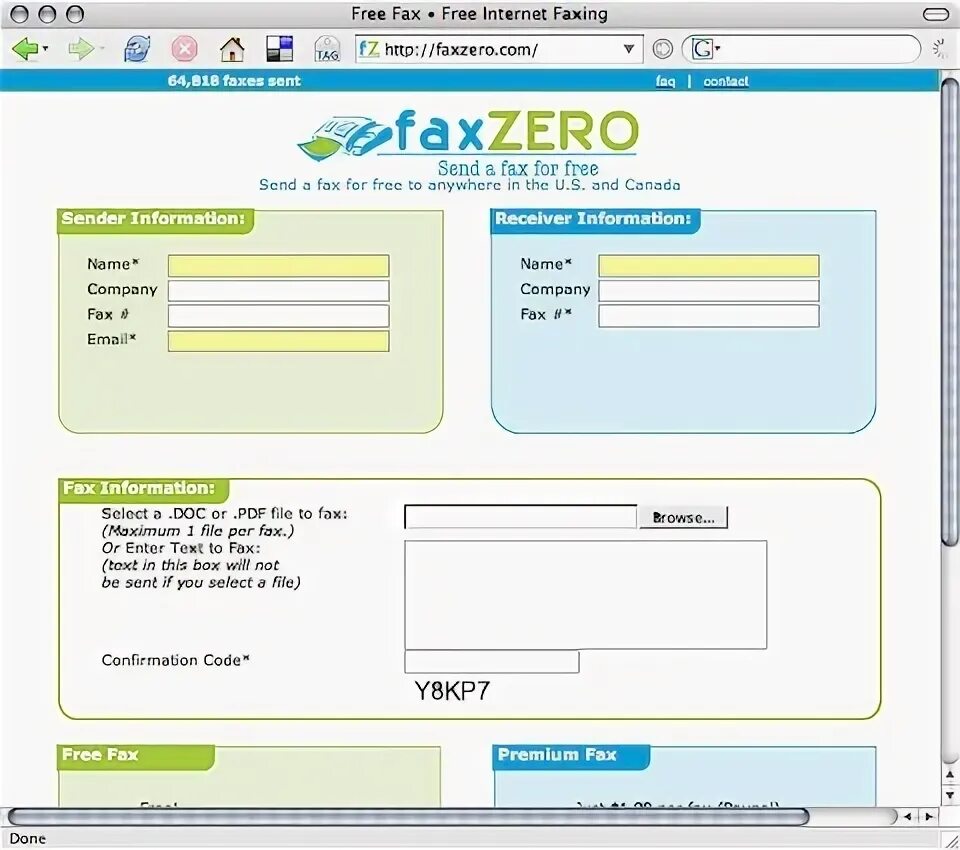Viewport: 960px width, 850px height.
Task: Click the Receiver Fax # field
Action: [709, 316]
